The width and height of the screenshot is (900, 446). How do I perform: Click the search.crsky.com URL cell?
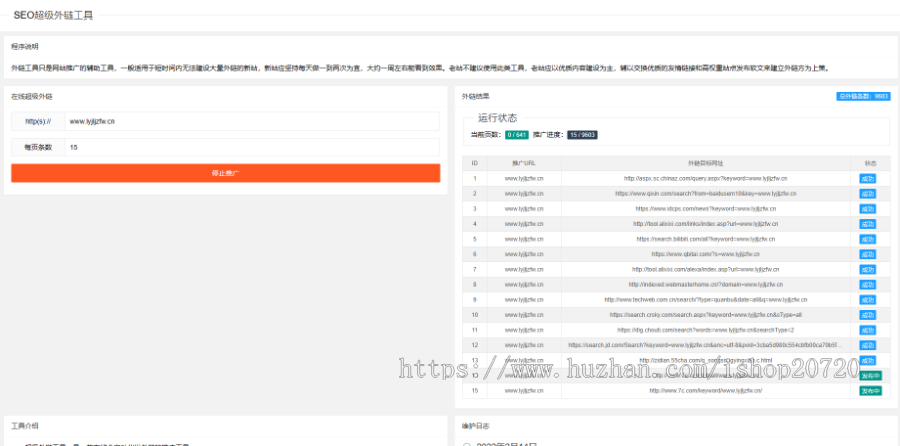point(705,315)
